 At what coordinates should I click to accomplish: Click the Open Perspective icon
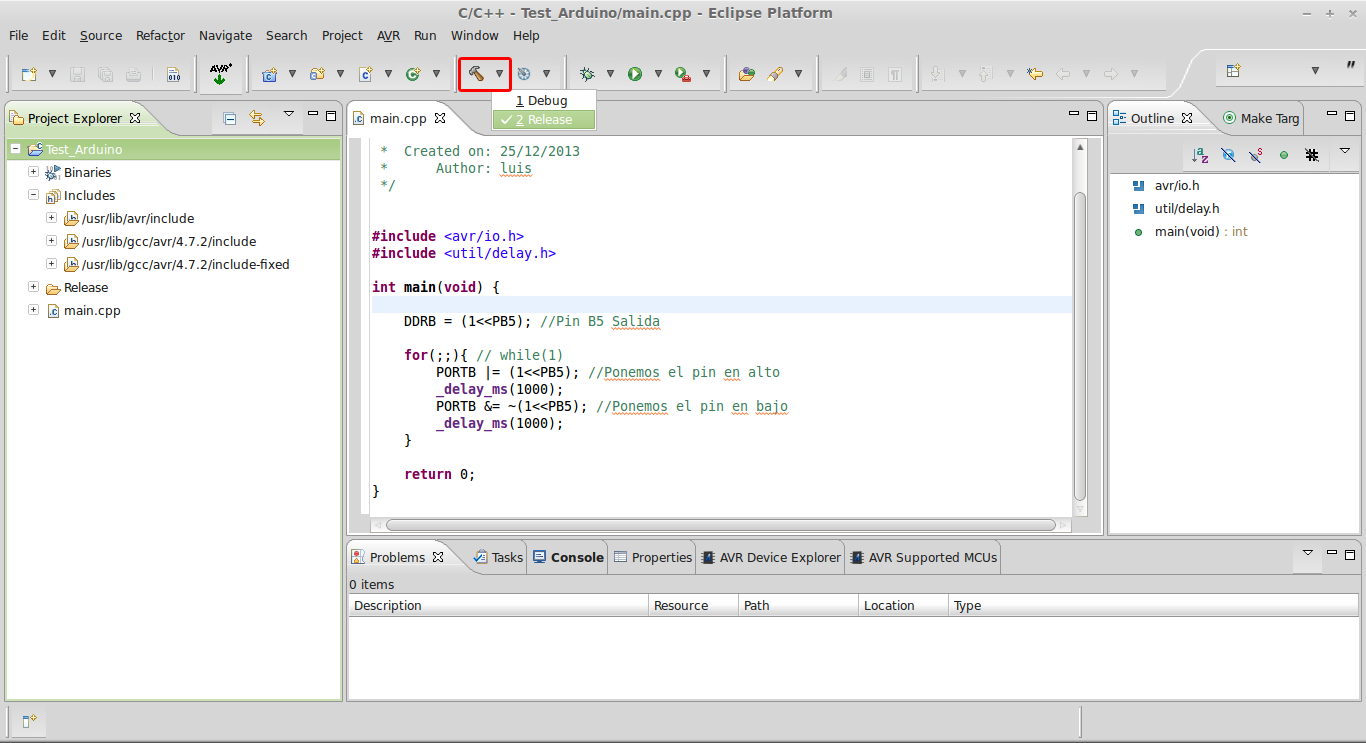click(1234, 71)
